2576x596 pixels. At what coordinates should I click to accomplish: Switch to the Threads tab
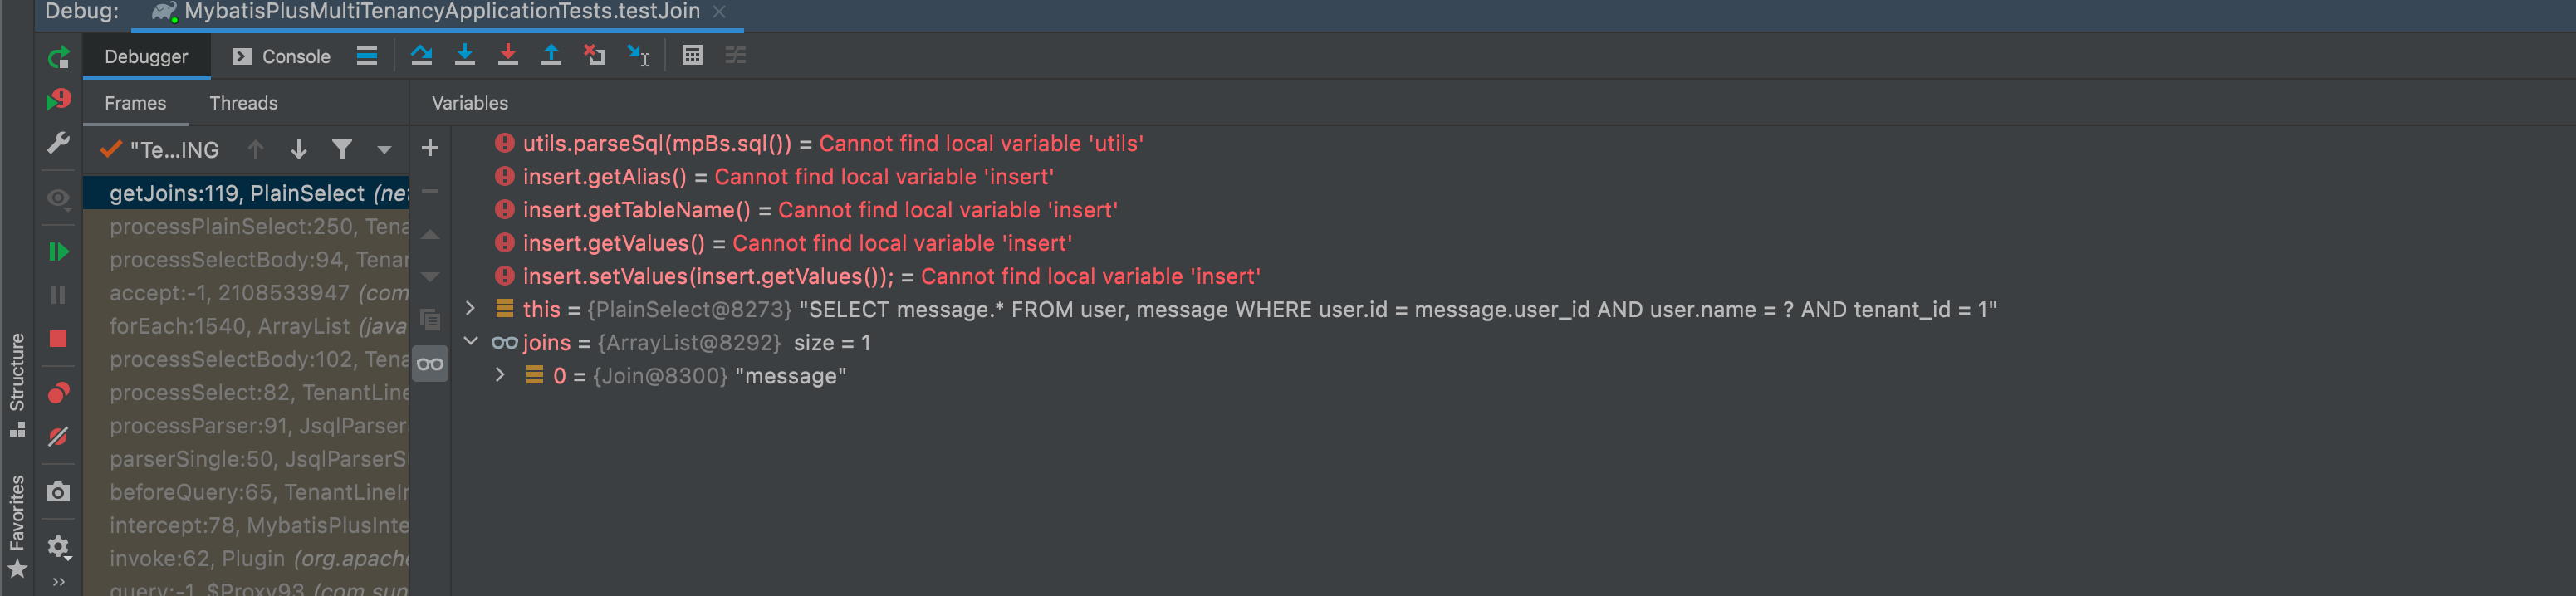pyautogui.click(x=243, y=103)
